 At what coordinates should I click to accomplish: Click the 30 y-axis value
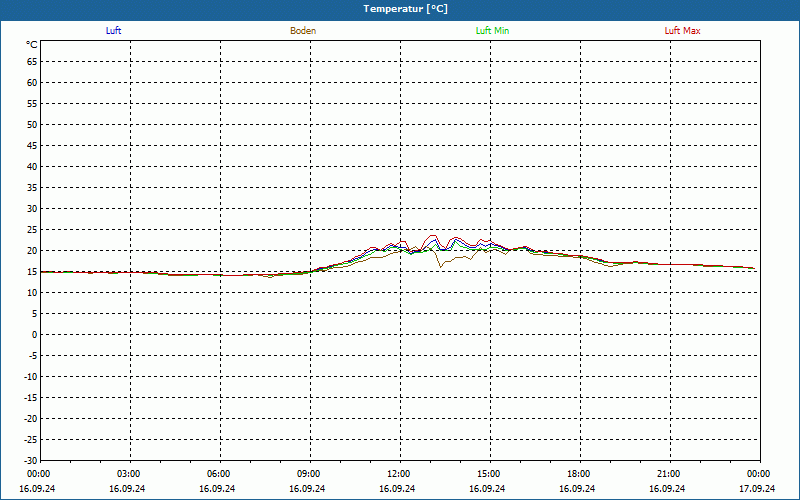coord(32,209)
